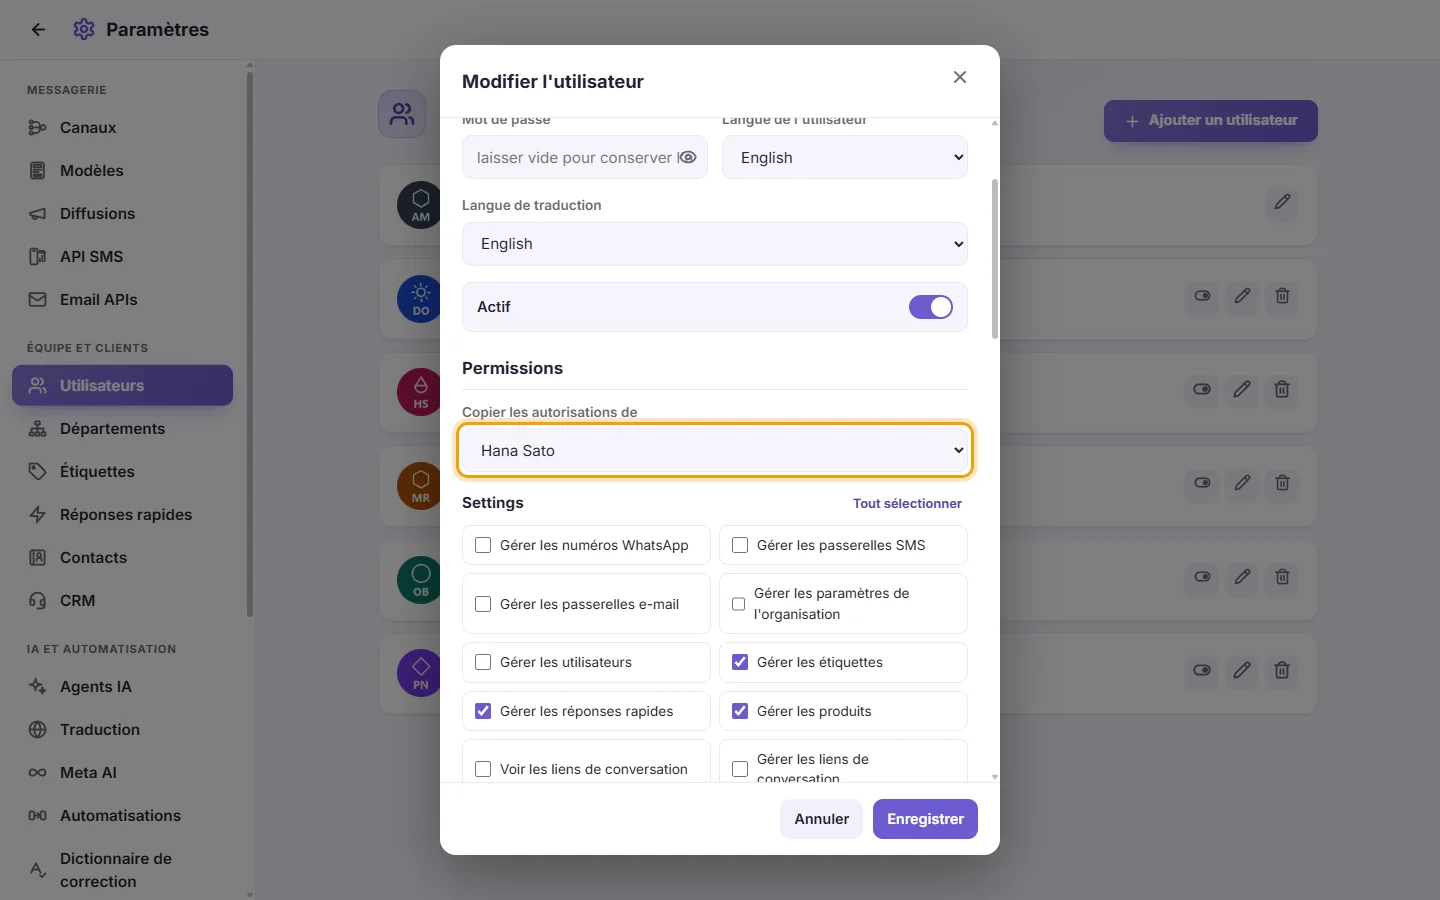This screenshot has width=1440, height=900.
Task: Edit the HS user with pencil icon
Action: pos(1242,389)
